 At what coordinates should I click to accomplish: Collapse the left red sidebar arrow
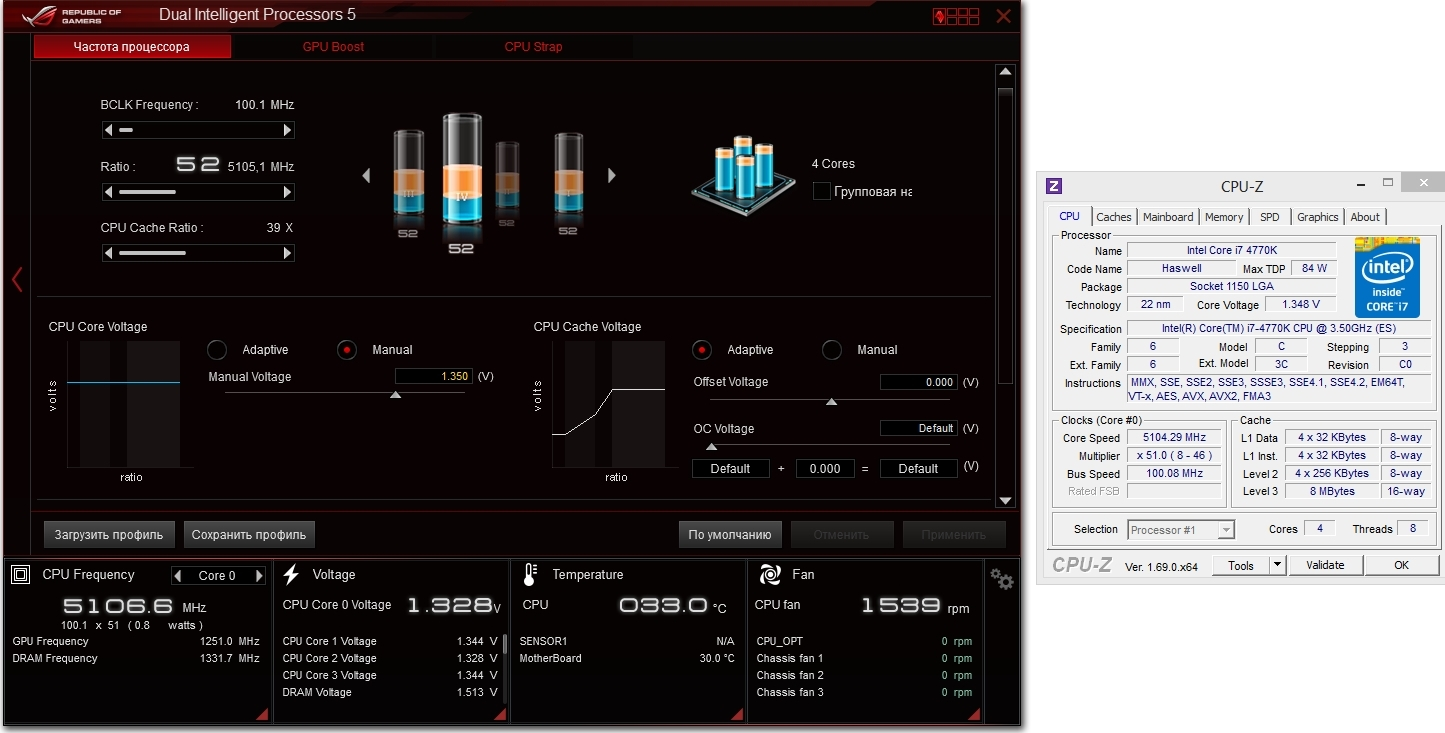pos(16,280)
